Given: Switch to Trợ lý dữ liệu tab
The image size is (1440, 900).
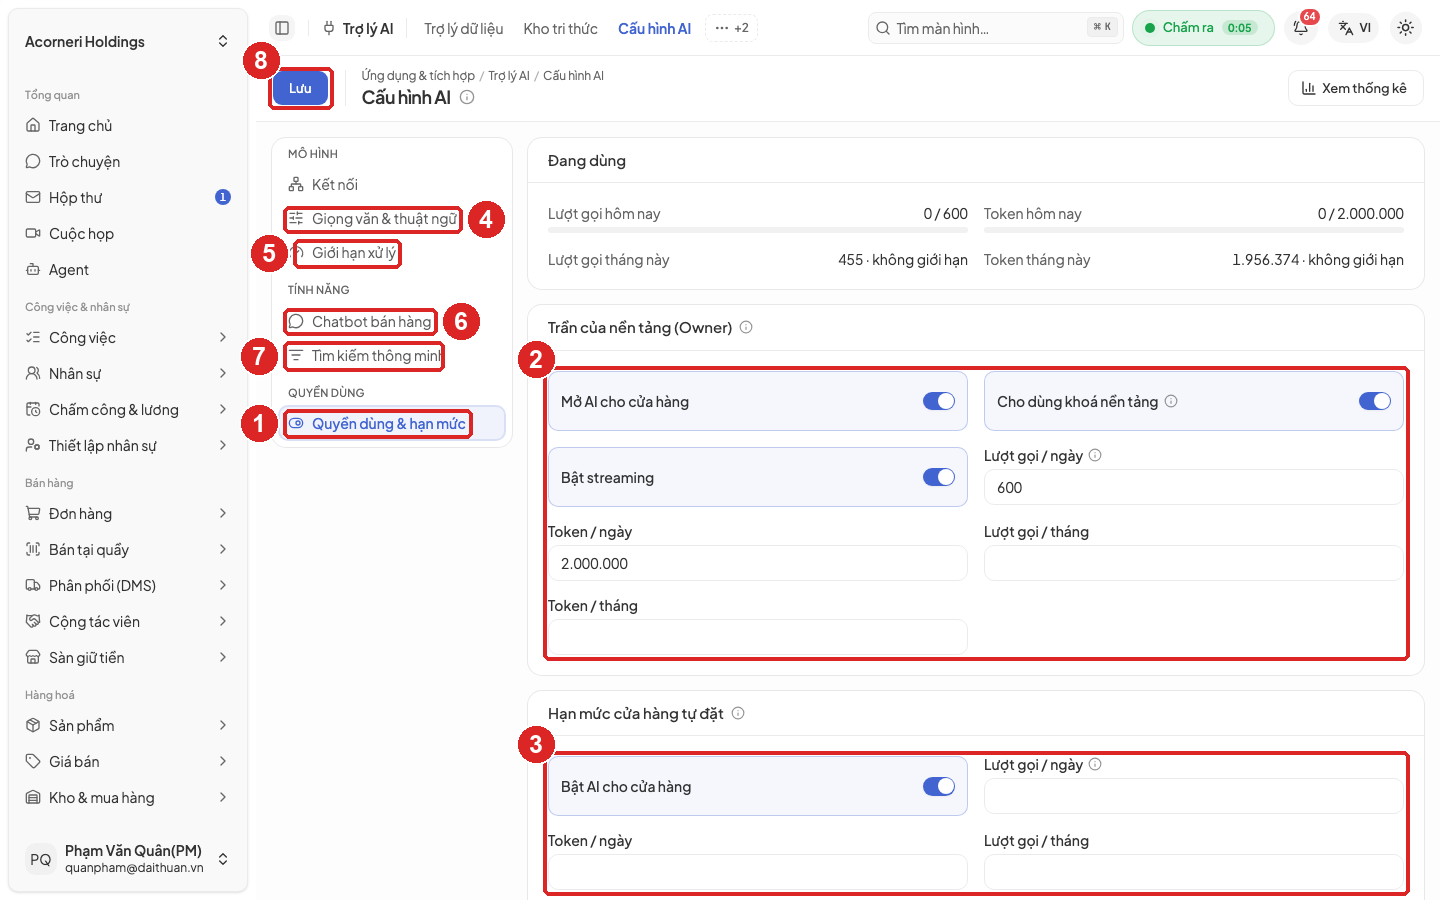Looking at the screenshot, I should pos(463,28).
